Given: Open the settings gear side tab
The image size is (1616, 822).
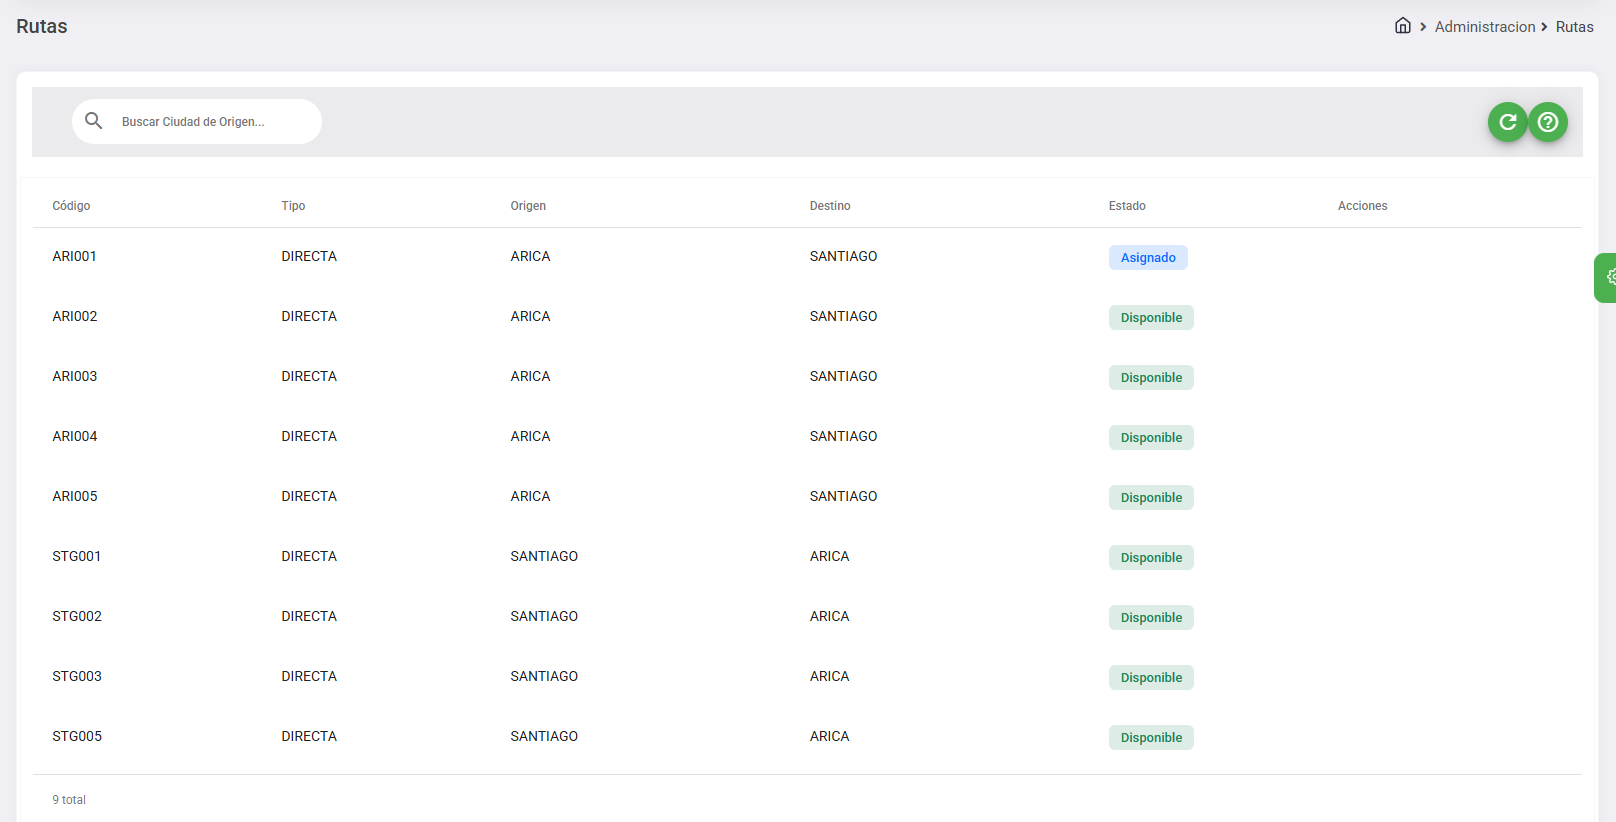Looking at the screenshot, I should tap(1608, 277).
